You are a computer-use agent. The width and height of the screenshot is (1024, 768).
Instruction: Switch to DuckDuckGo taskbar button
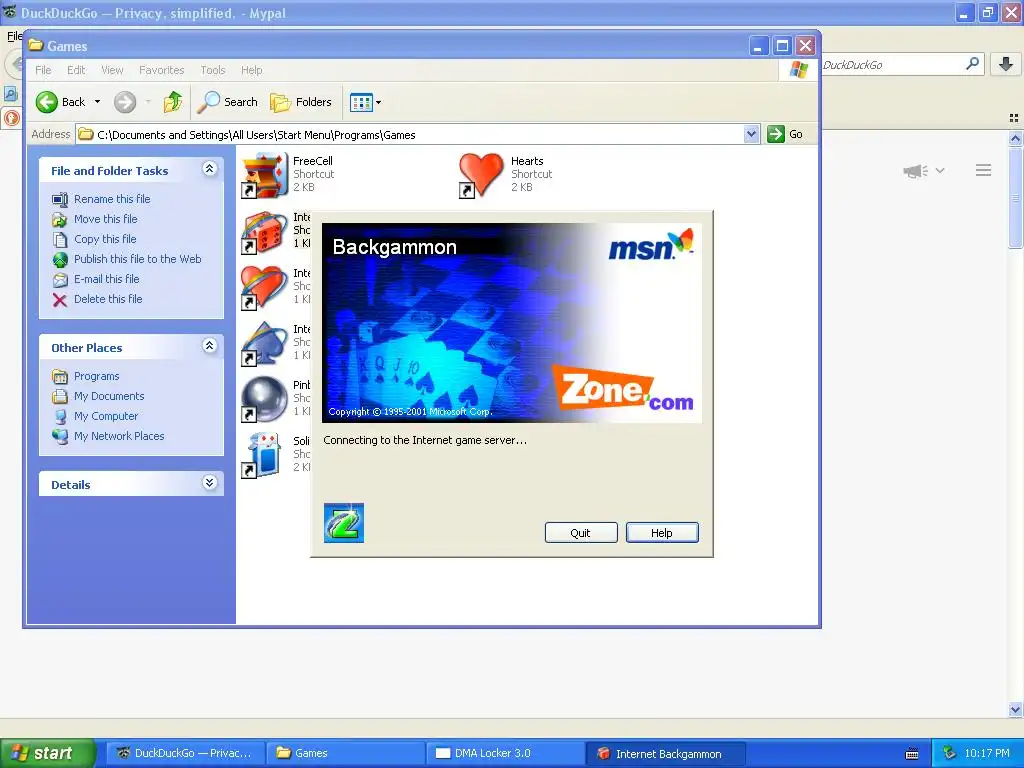click(x=185, y=753)
